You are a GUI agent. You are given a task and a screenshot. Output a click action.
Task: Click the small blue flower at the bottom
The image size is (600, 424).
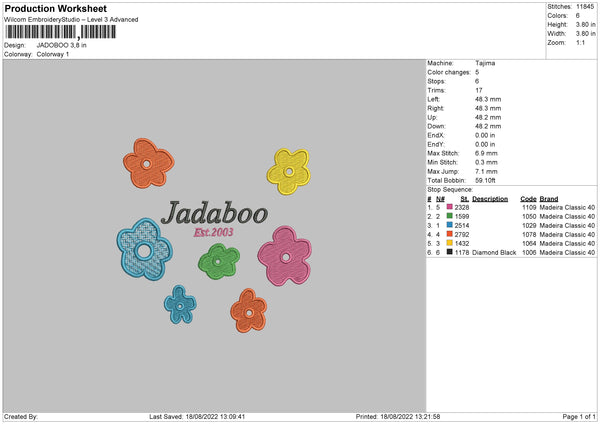[180, 305]
